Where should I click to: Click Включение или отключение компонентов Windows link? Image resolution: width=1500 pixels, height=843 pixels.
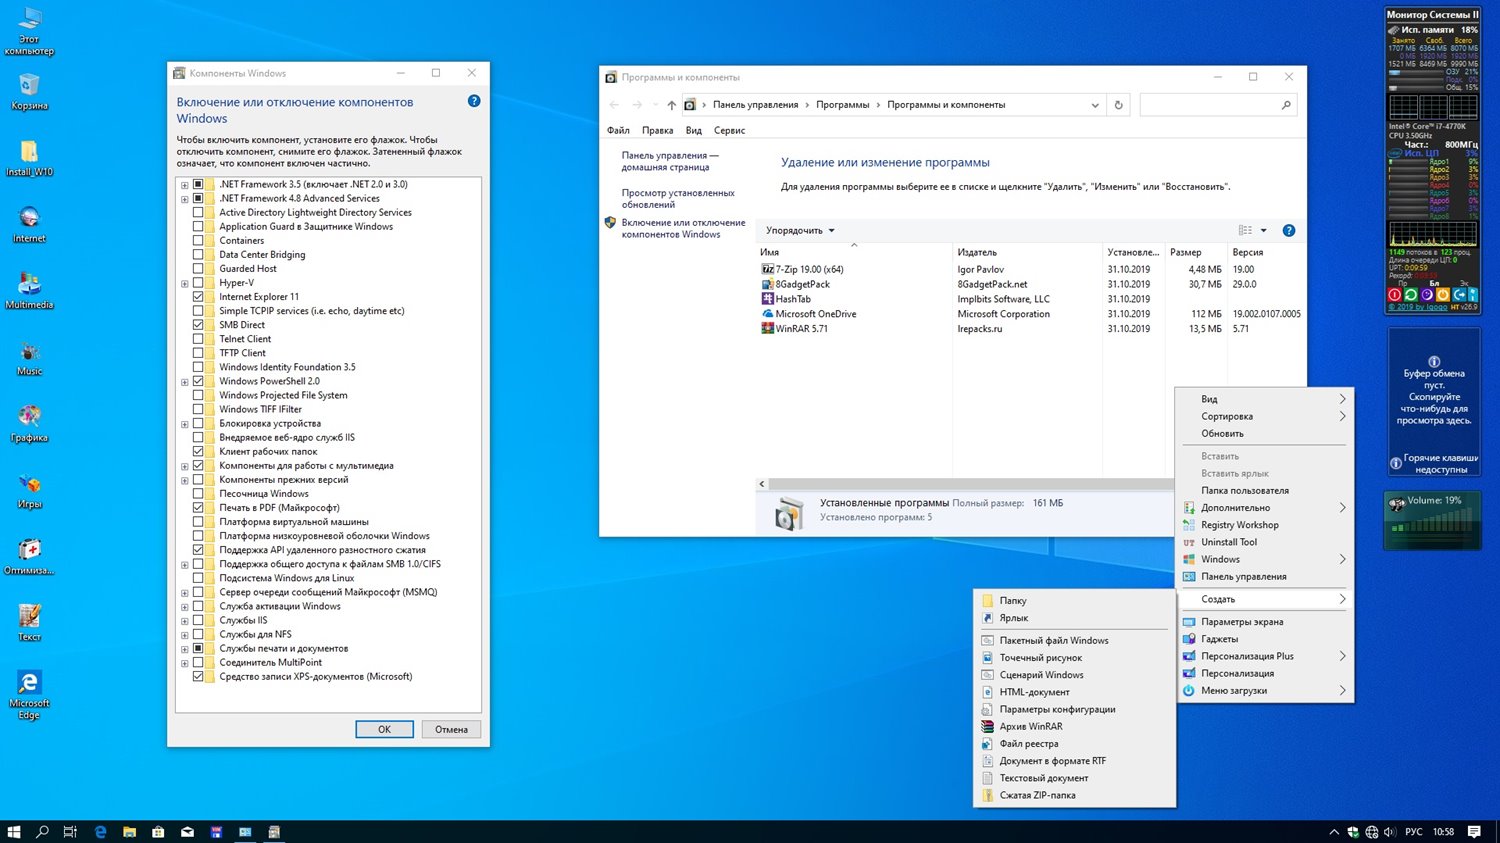point(683,228)
